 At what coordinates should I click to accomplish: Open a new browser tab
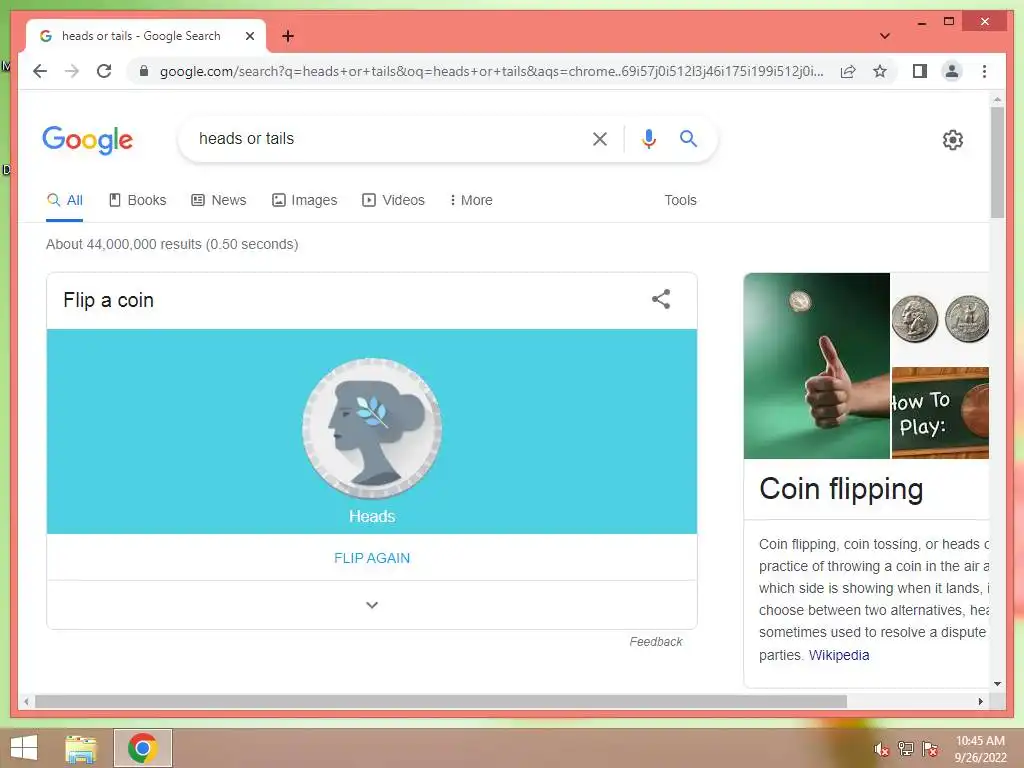pos(287,36)
